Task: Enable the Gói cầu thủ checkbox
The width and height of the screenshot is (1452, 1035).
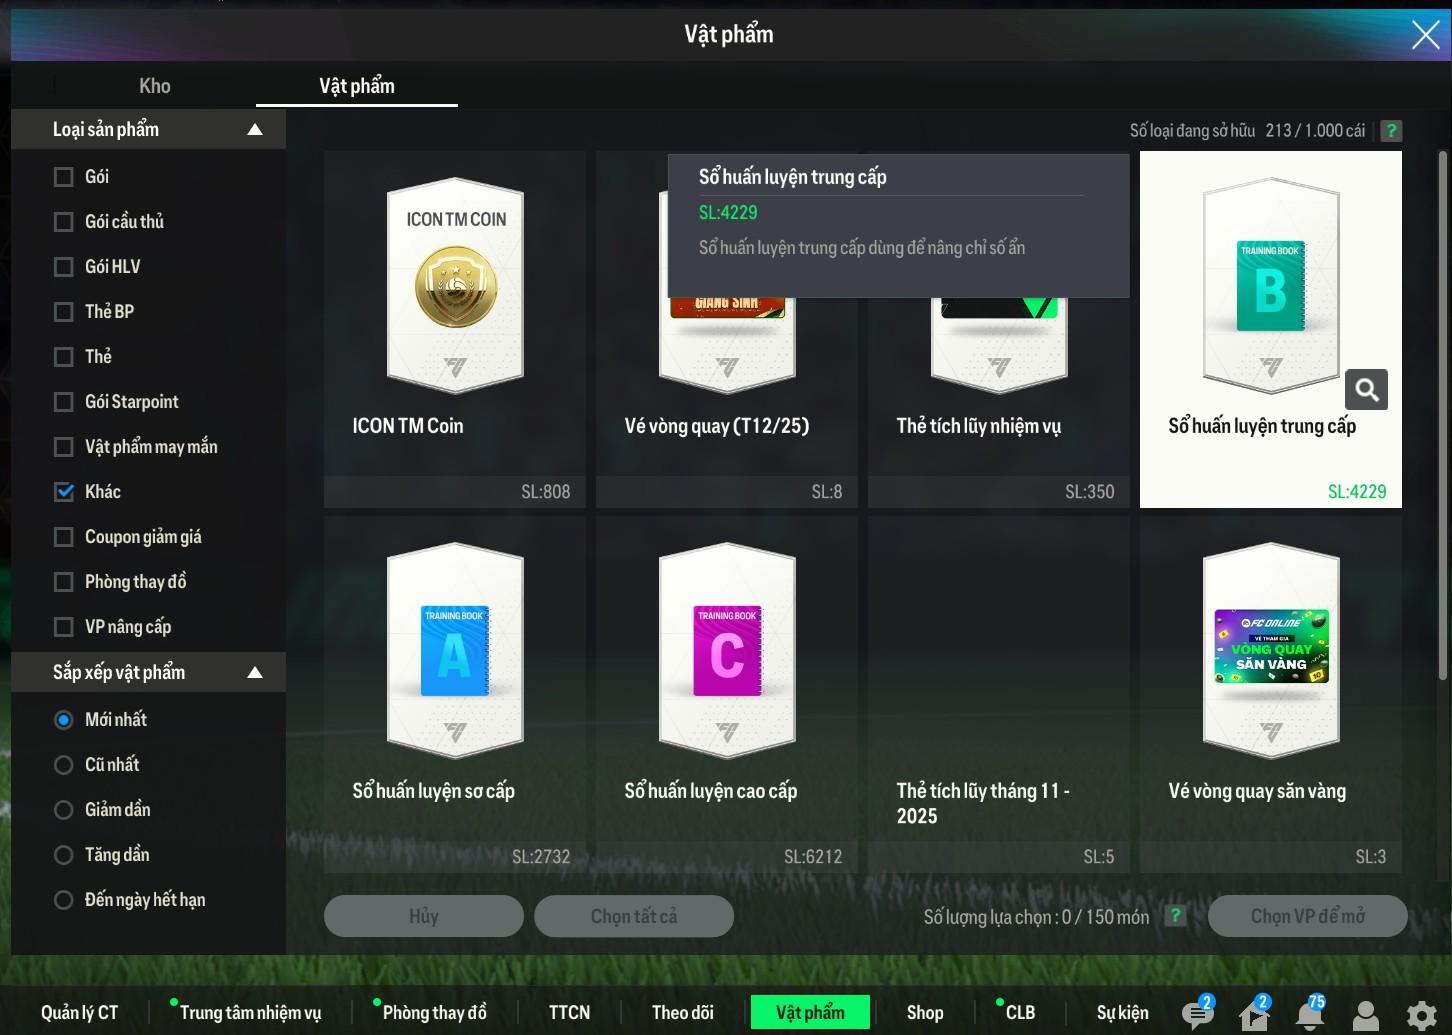Action: (x=64, y=222)
